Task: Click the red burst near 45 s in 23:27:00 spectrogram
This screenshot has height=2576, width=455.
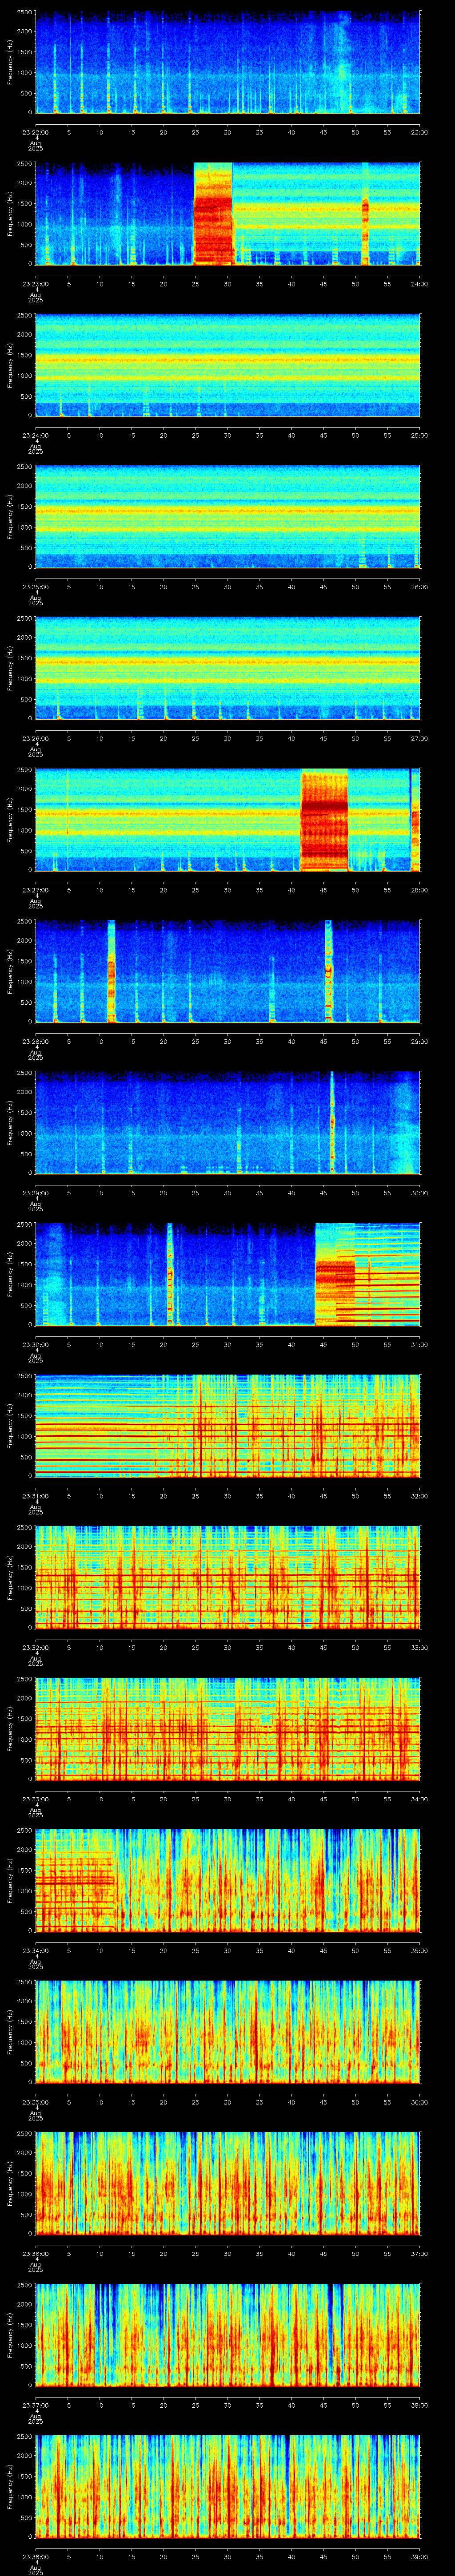Action: point(324,820)
